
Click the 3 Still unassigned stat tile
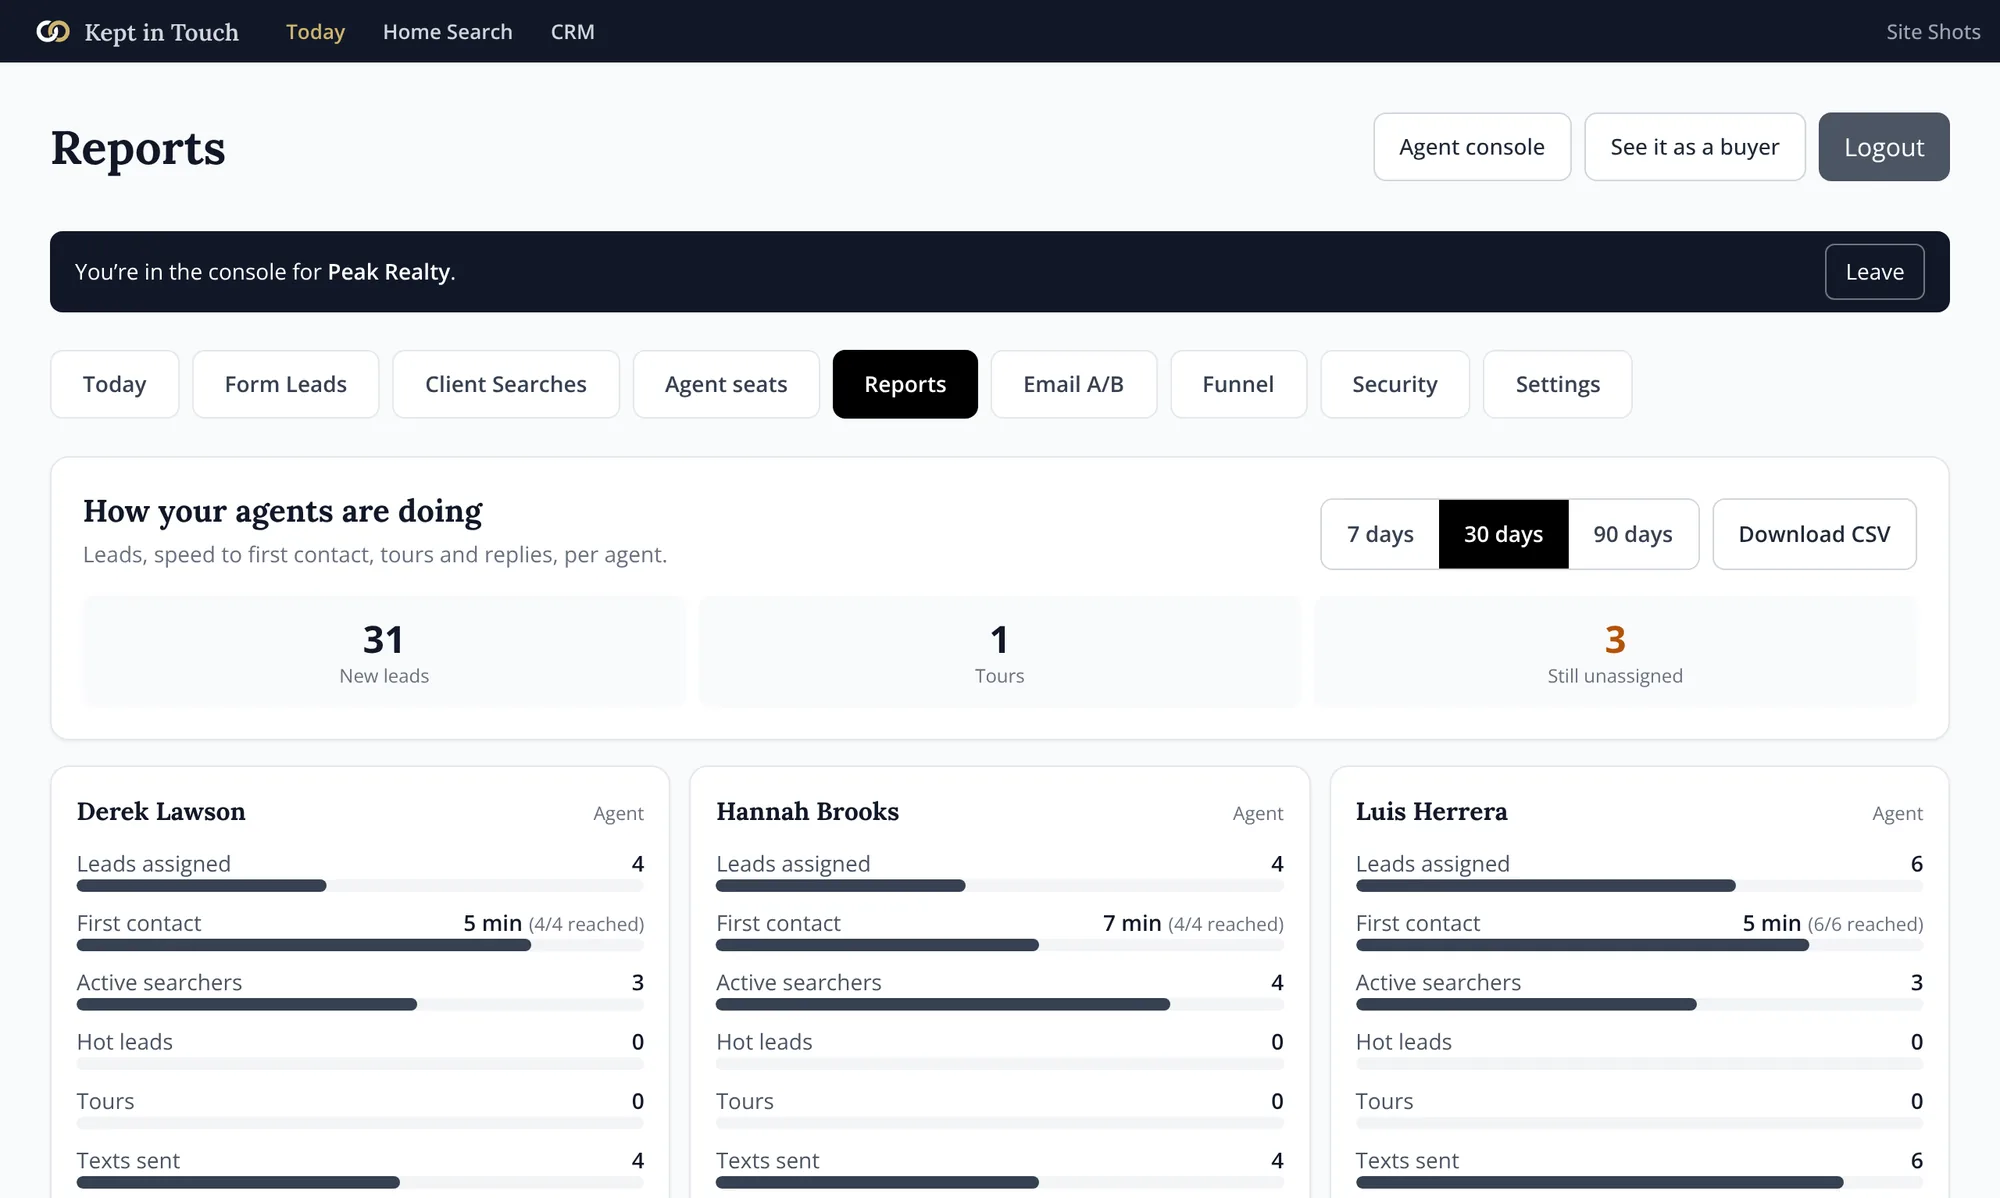1615,652
